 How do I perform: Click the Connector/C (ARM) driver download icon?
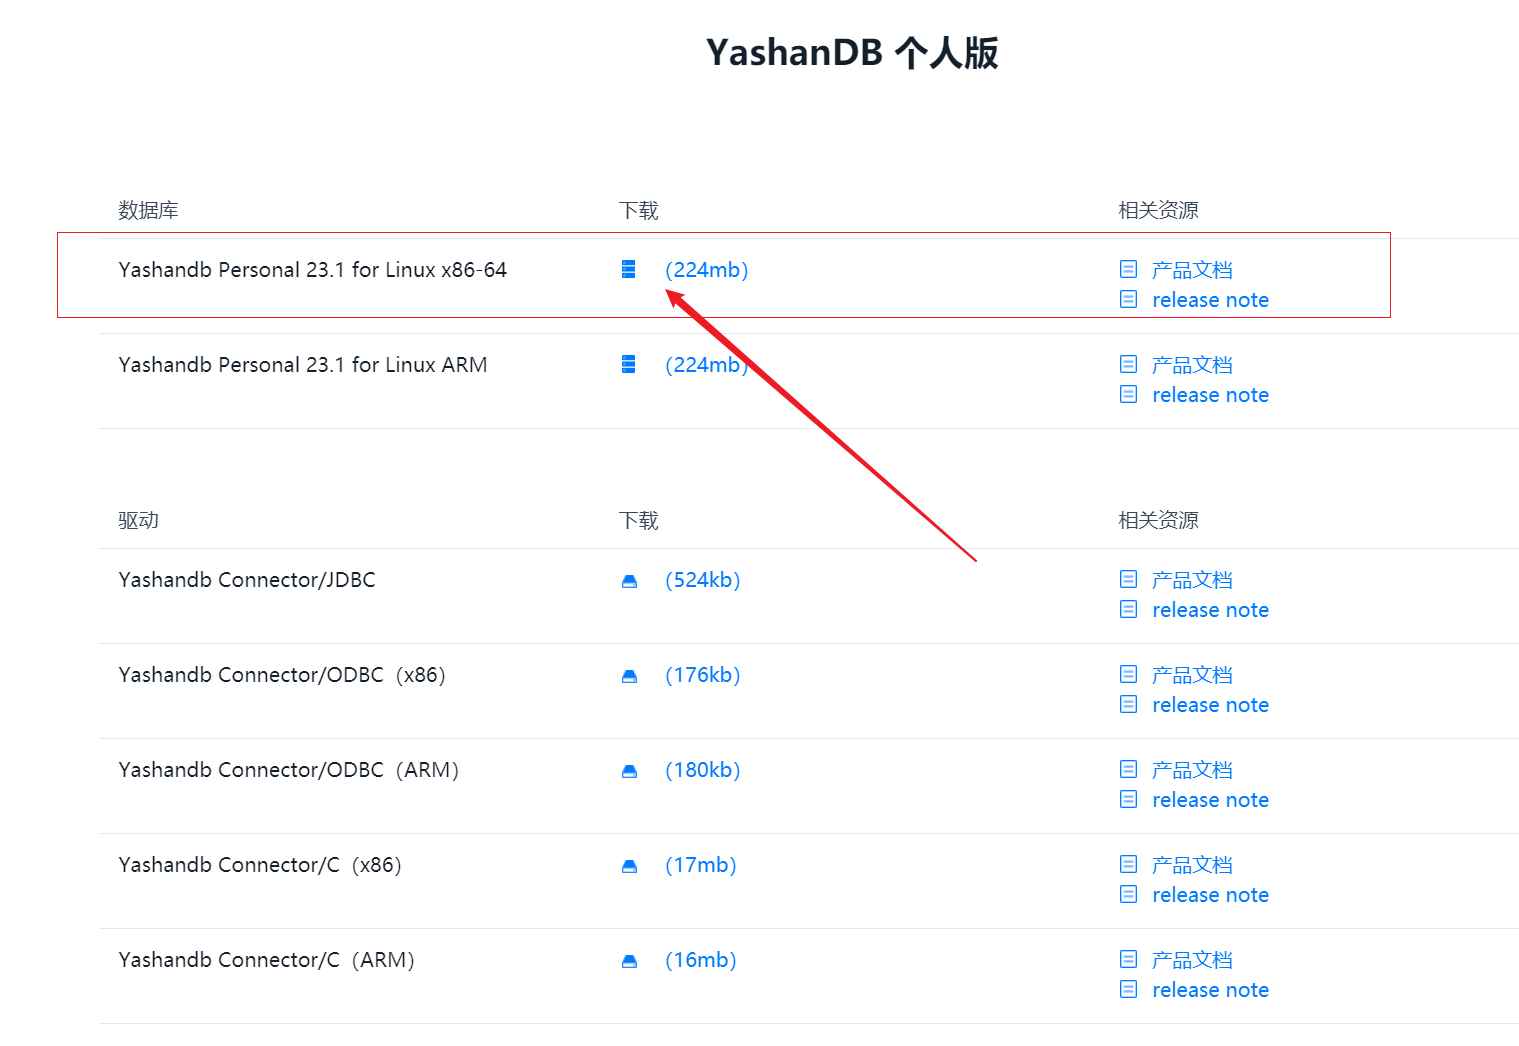coord(629,961)
